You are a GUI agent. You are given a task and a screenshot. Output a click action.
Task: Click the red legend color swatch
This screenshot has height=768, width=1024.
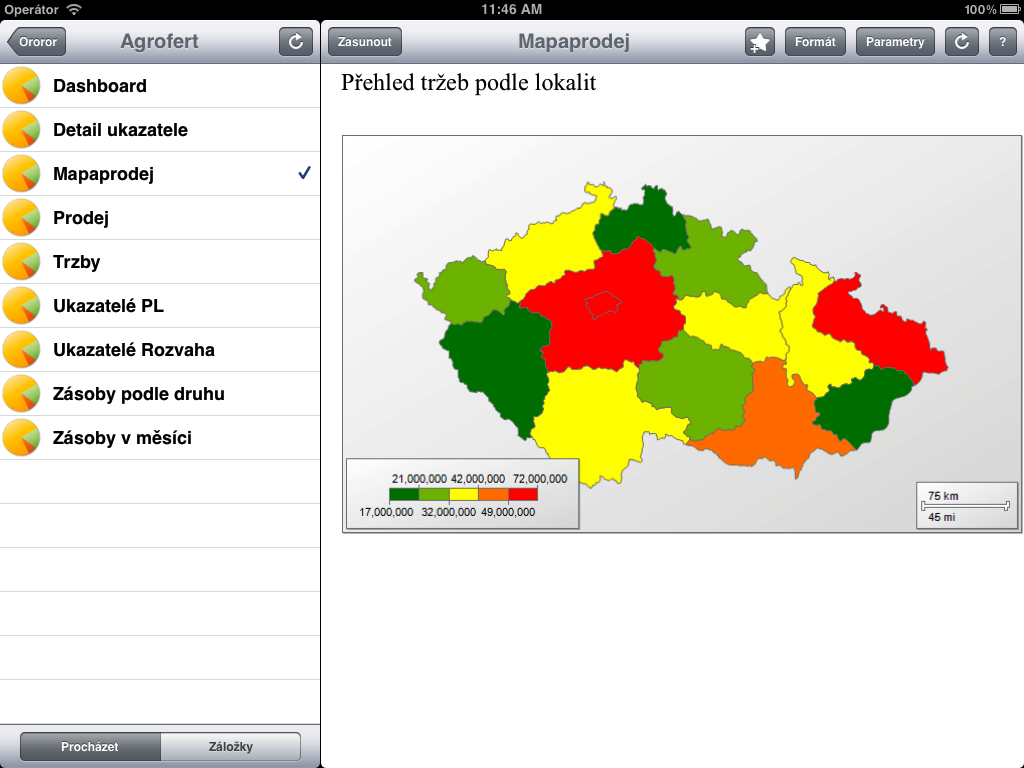[523, 494]
